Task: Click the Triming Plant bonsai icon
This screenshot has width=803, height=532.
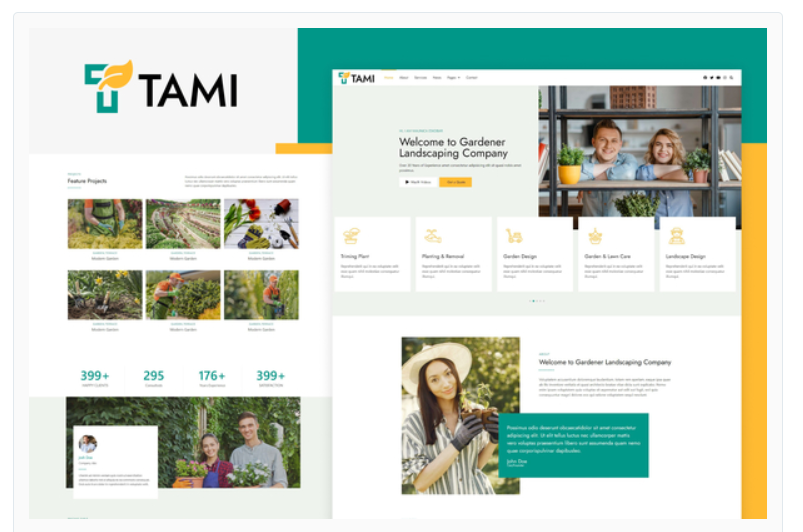Action: pos(351,236)
